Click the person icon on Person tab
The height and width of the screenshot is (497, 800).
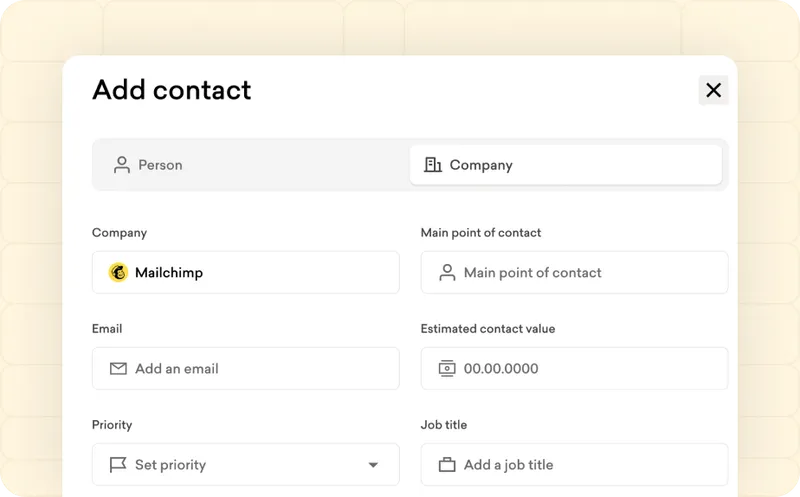pos(122,165)
